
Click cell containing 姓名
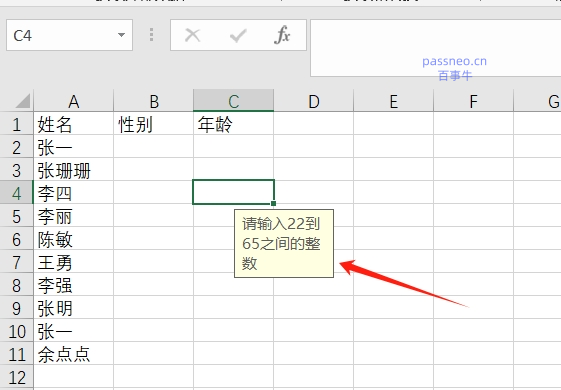tap(74, 124)
